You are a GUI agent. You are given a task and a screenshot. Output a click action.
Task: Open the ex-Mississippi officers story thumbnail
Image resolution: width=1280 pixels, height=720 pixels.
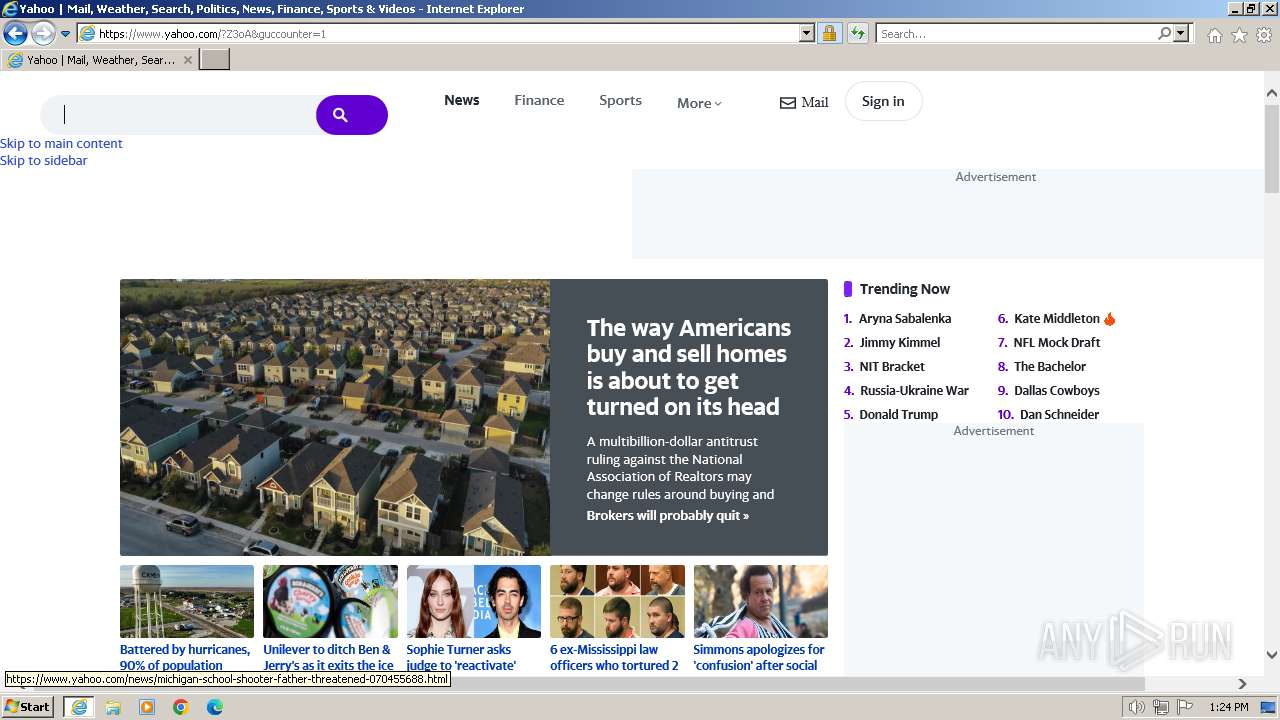click(x=617, y=601)
